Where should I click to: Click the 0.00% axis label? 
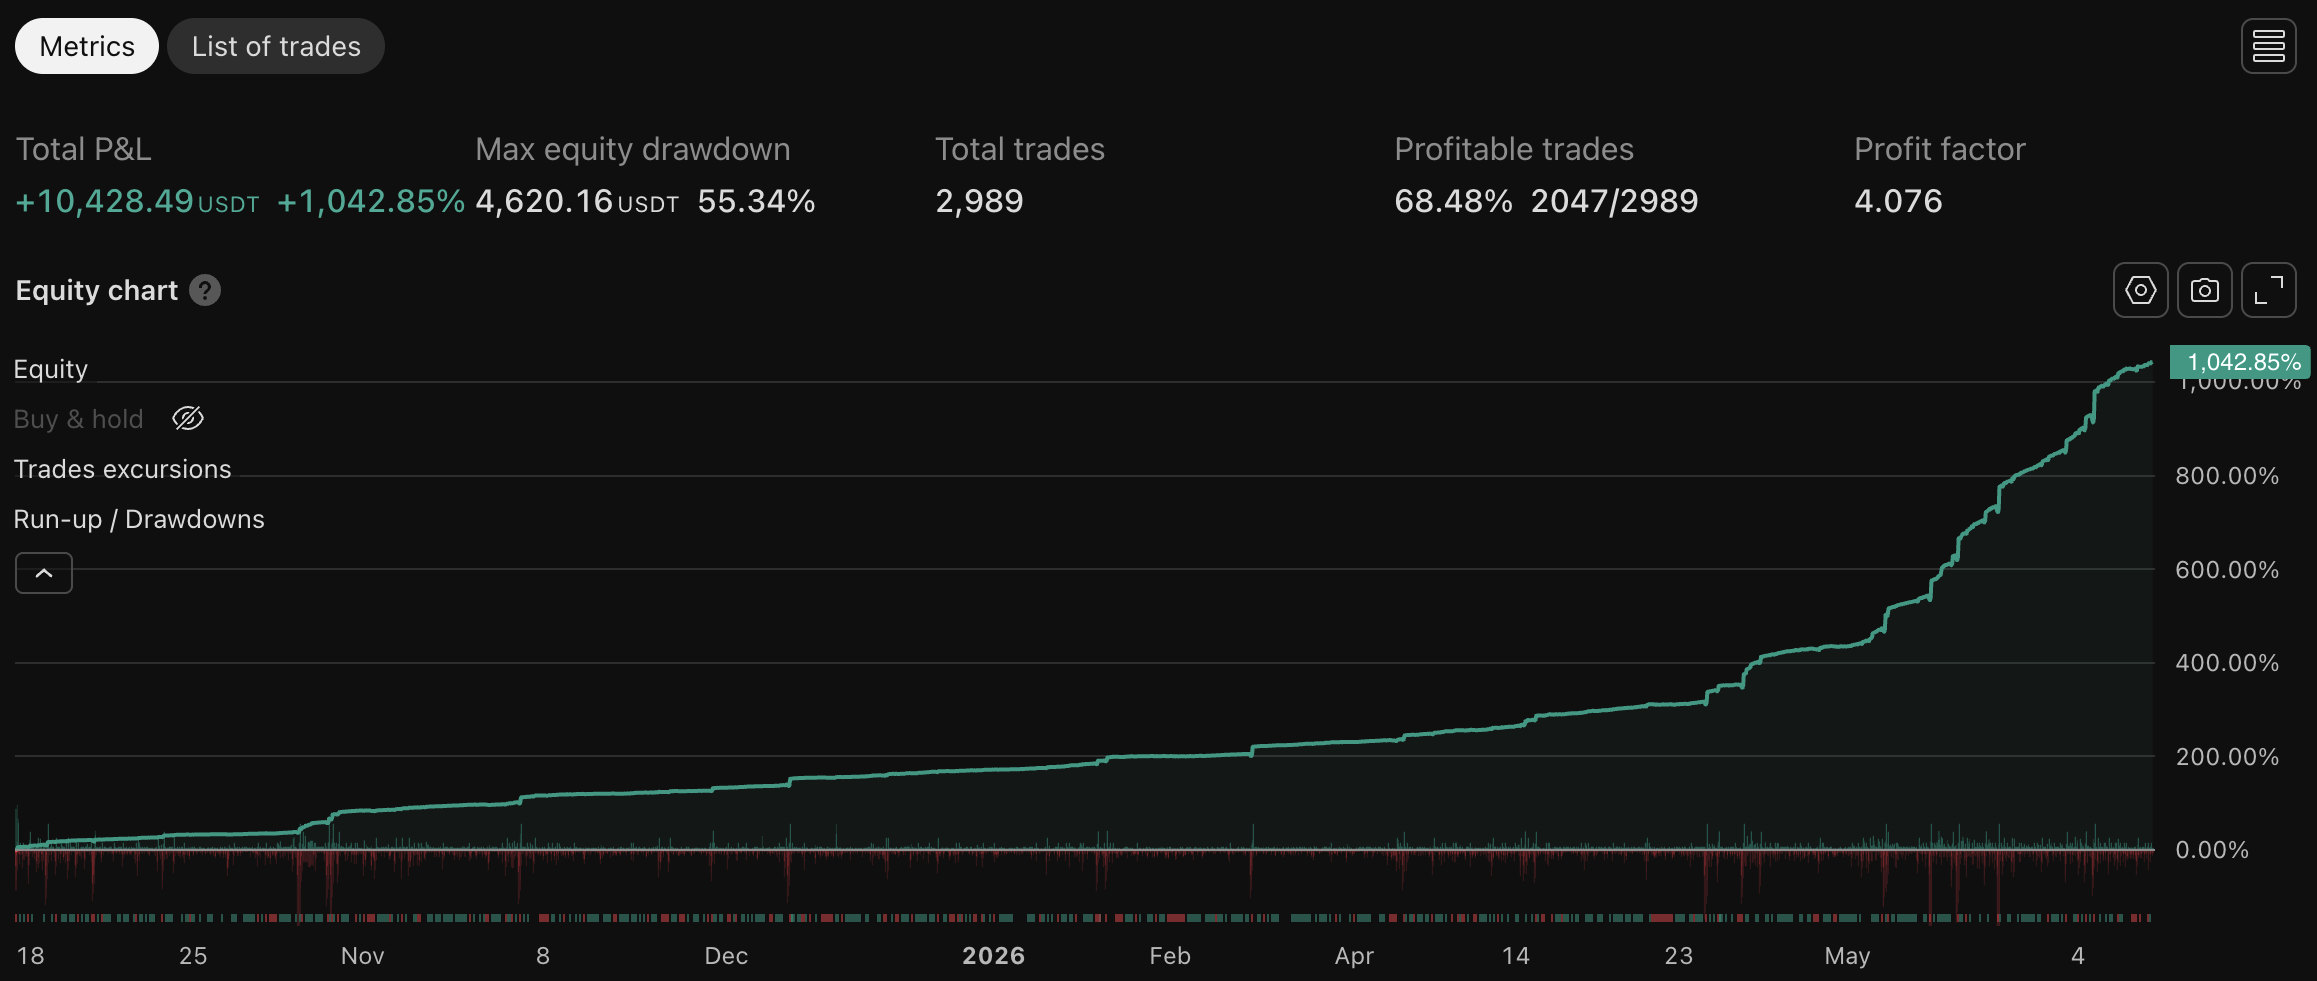pos(2212,850)
